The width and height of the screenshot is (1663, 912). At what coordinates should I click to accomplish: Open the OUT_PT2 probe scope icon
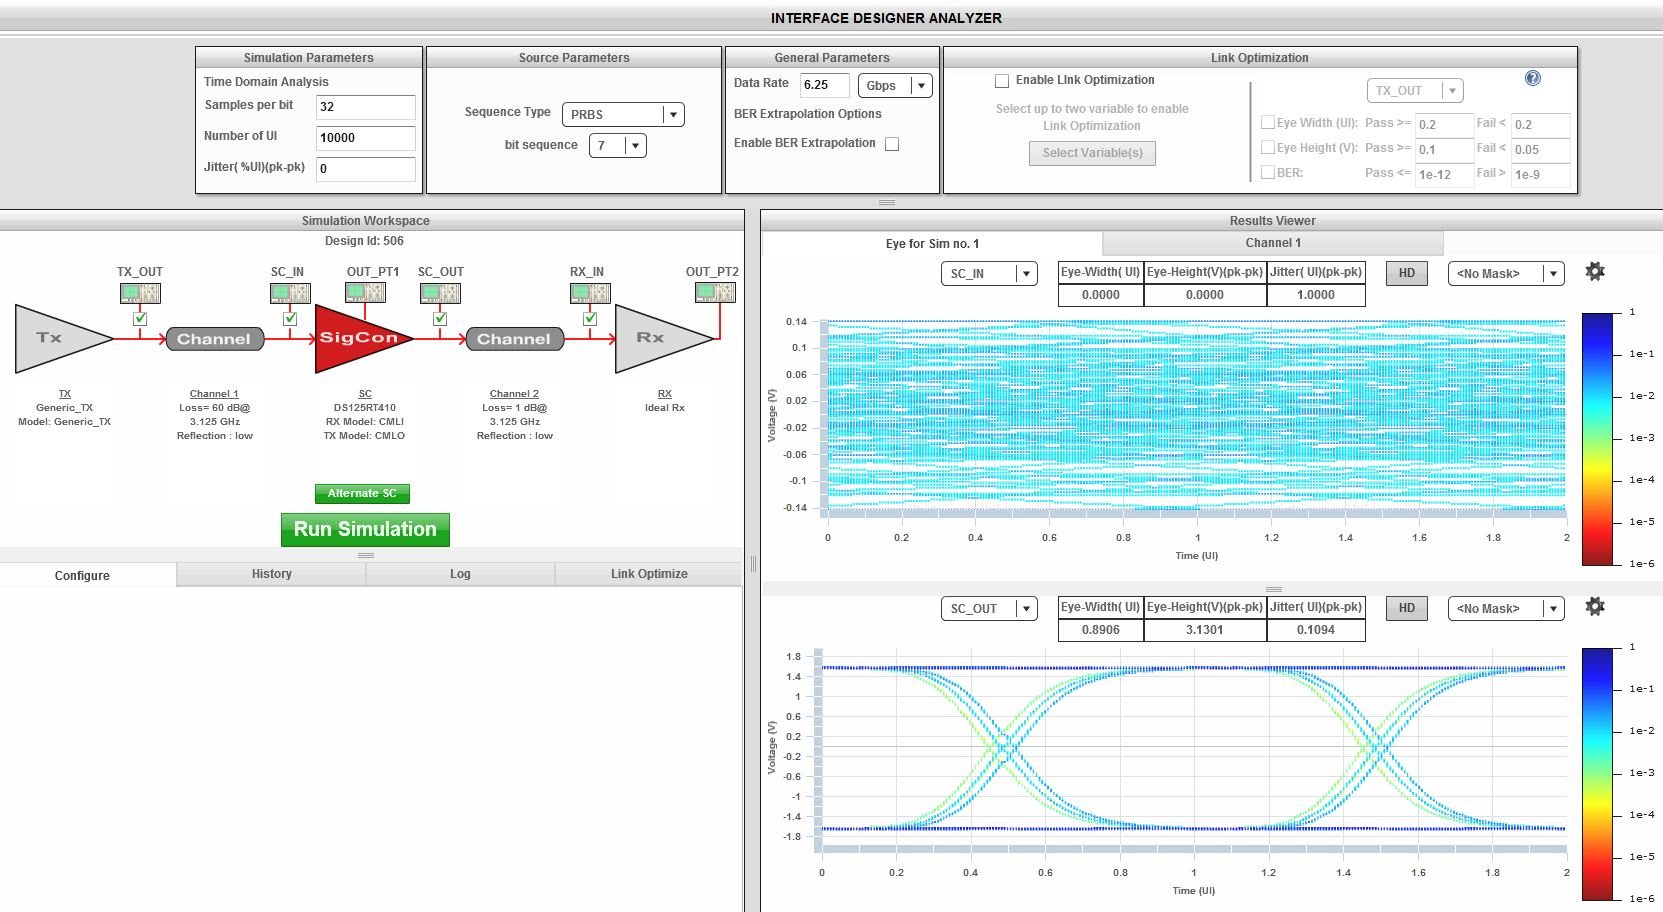coord(715,292)
